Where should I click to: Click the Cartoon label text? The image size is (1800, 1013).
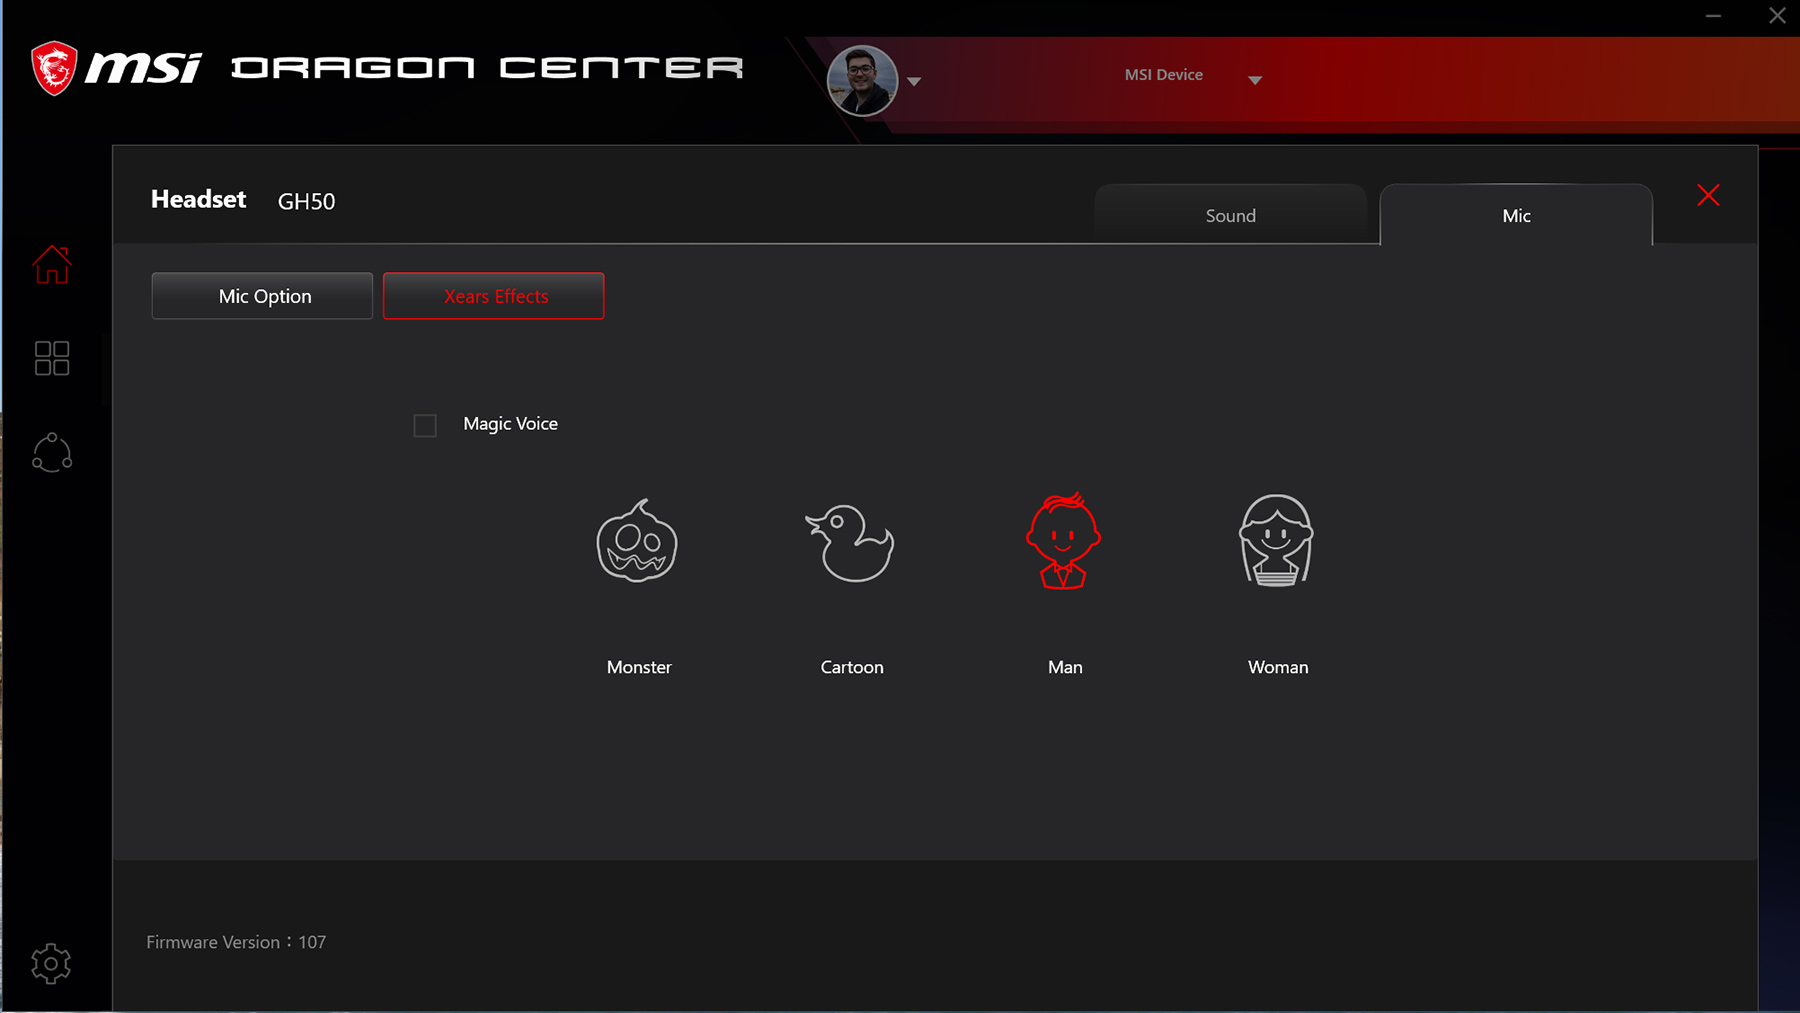pos(852,667)
